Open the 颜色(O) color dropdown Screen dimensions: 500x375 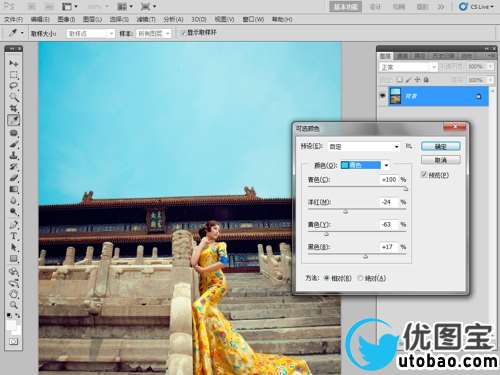pyautogui.click(x=365, y=165)
